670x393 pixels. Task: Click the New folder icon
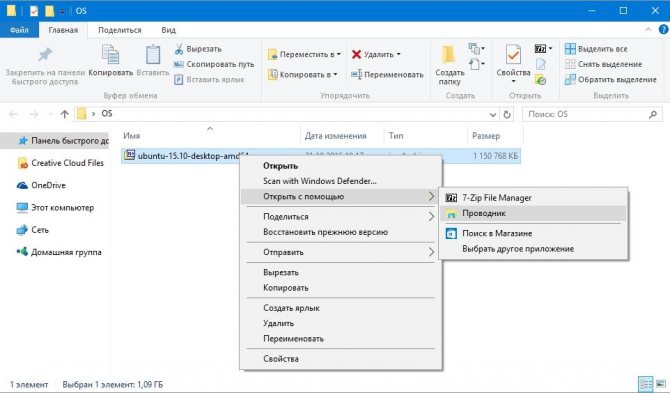click(449, 55)
